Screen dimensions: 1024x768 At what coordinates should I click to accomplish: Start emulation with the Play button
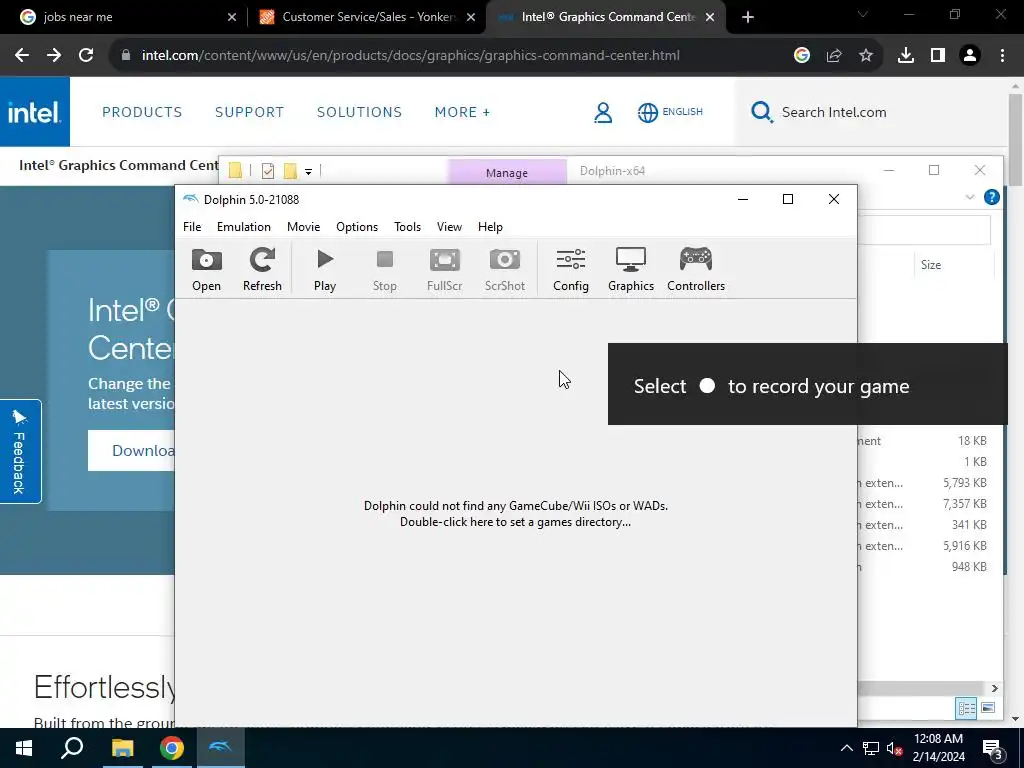tap(325, 270)
